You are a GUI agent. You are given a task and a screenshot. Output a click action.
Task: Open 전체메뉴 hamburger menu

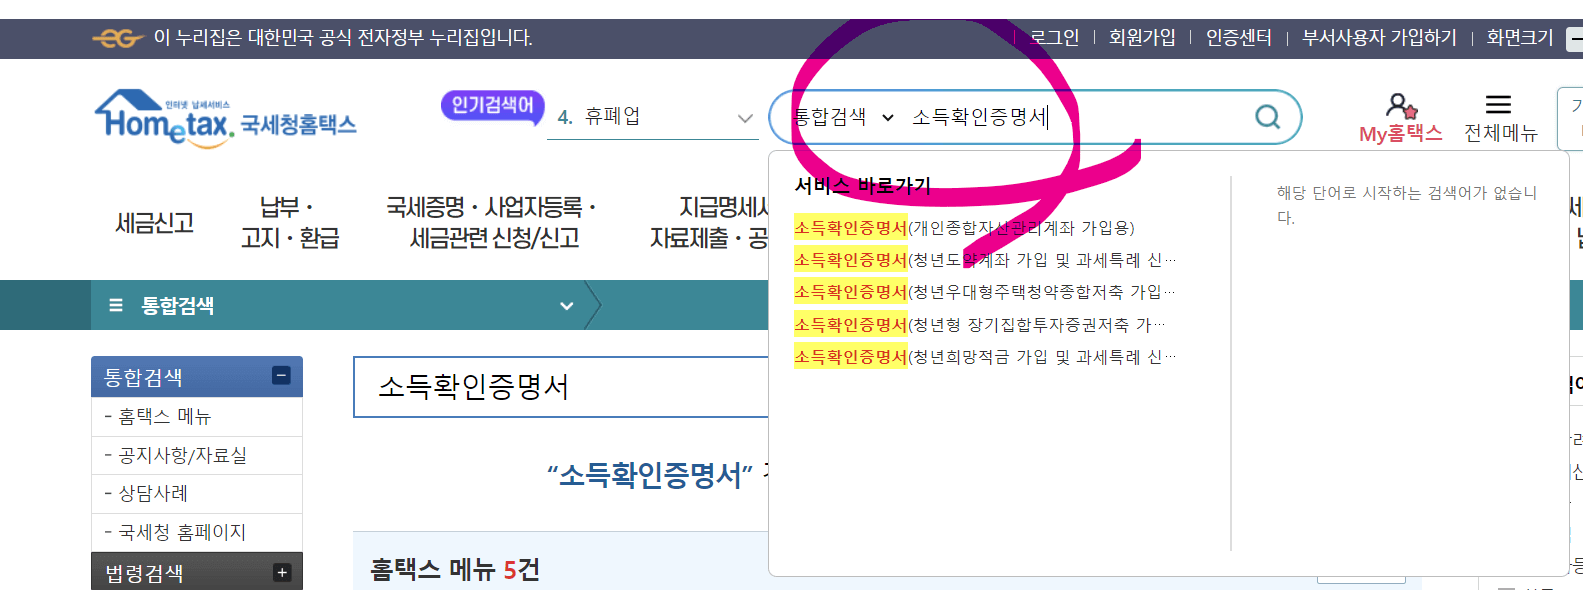(x=1498, y=105)
